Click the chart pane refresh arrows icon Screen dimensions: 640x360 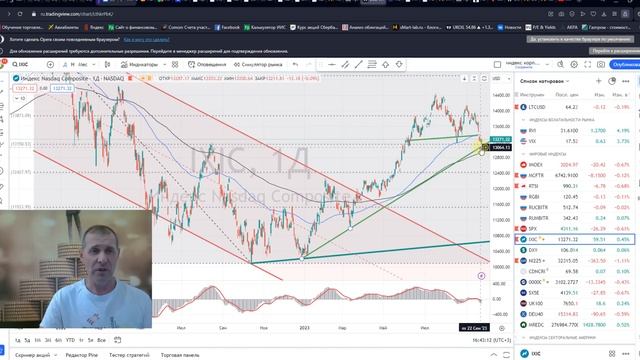click(x=484, y=78)
